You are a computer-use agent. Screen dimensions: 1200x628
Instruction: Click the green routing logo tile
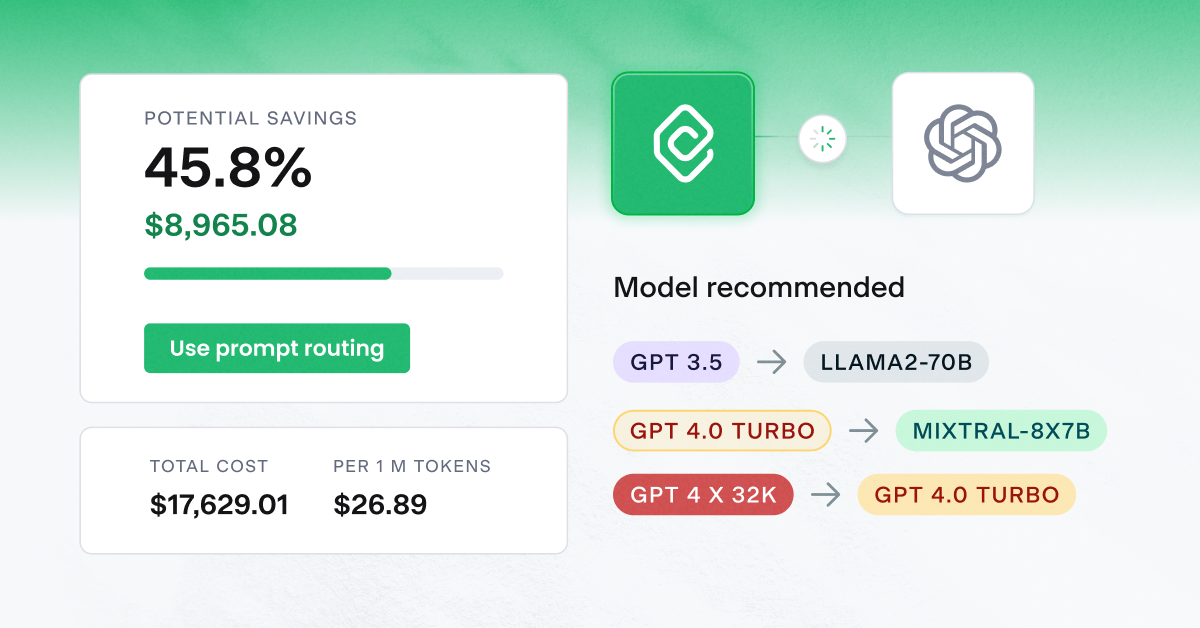point(683,143)
